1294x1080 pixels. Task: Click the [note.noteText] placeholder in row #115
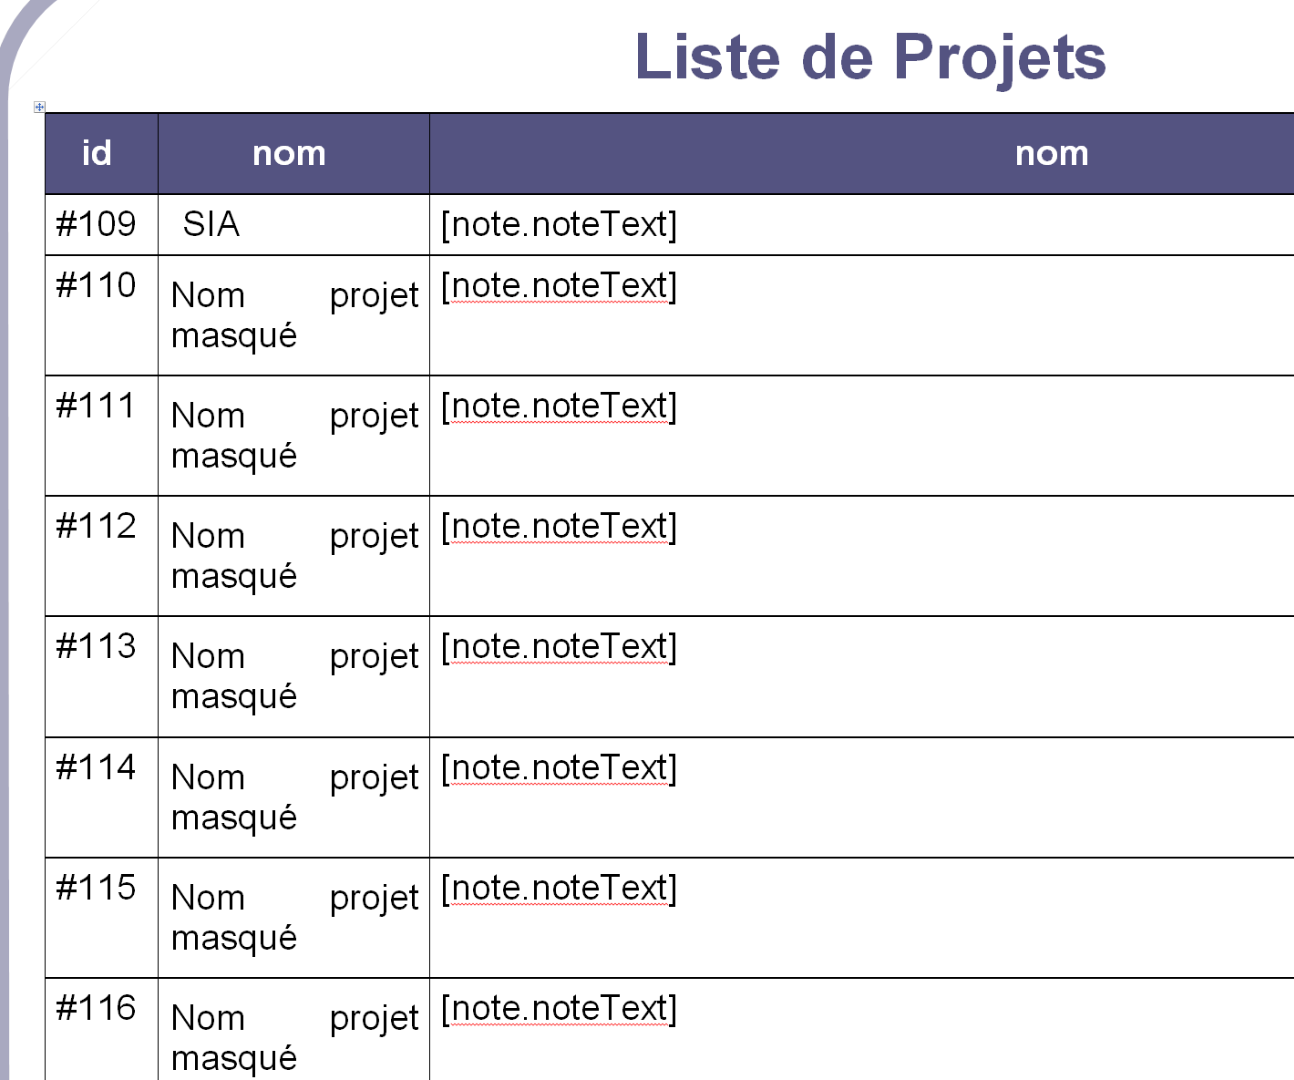(559, 888)
